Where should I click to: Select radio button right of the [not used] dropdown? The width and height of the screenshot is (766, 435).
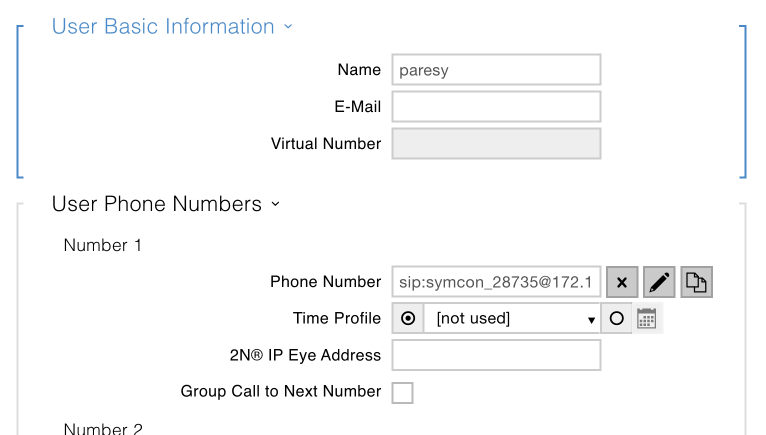point(616,319)
